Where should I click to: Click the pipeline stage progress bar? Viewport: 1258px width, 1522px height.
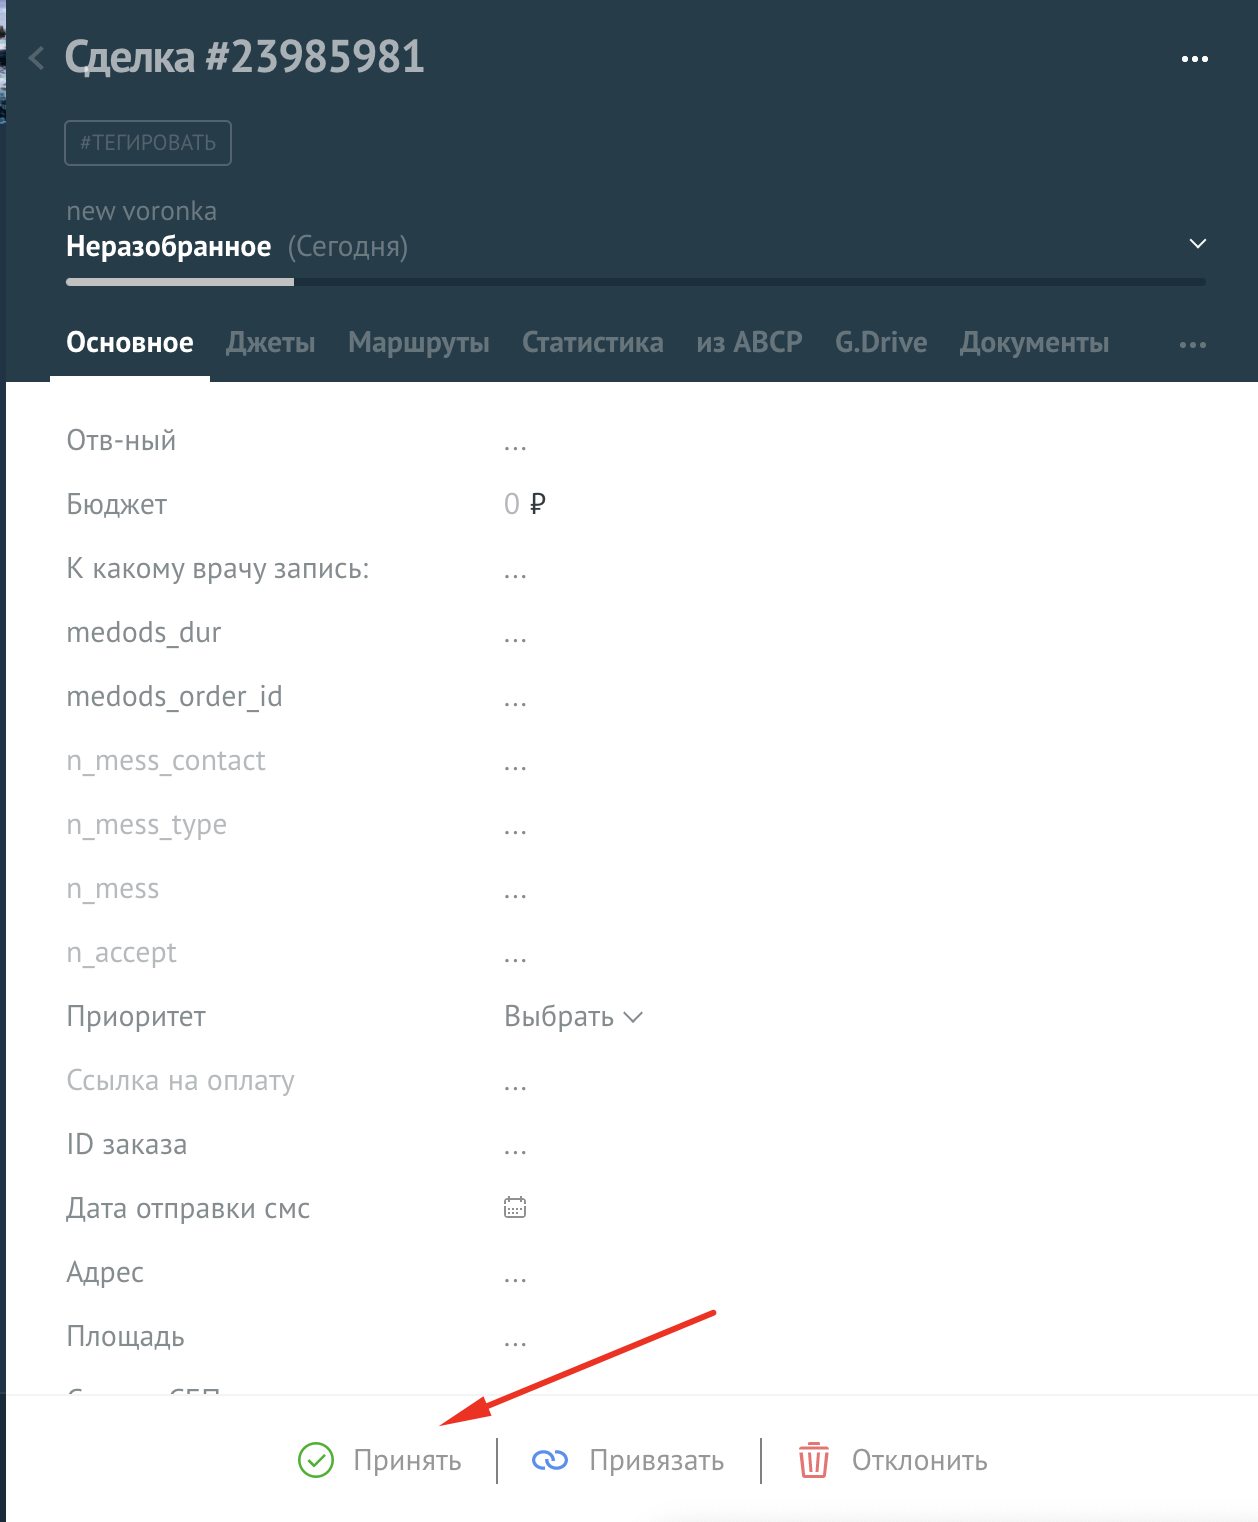635,282
